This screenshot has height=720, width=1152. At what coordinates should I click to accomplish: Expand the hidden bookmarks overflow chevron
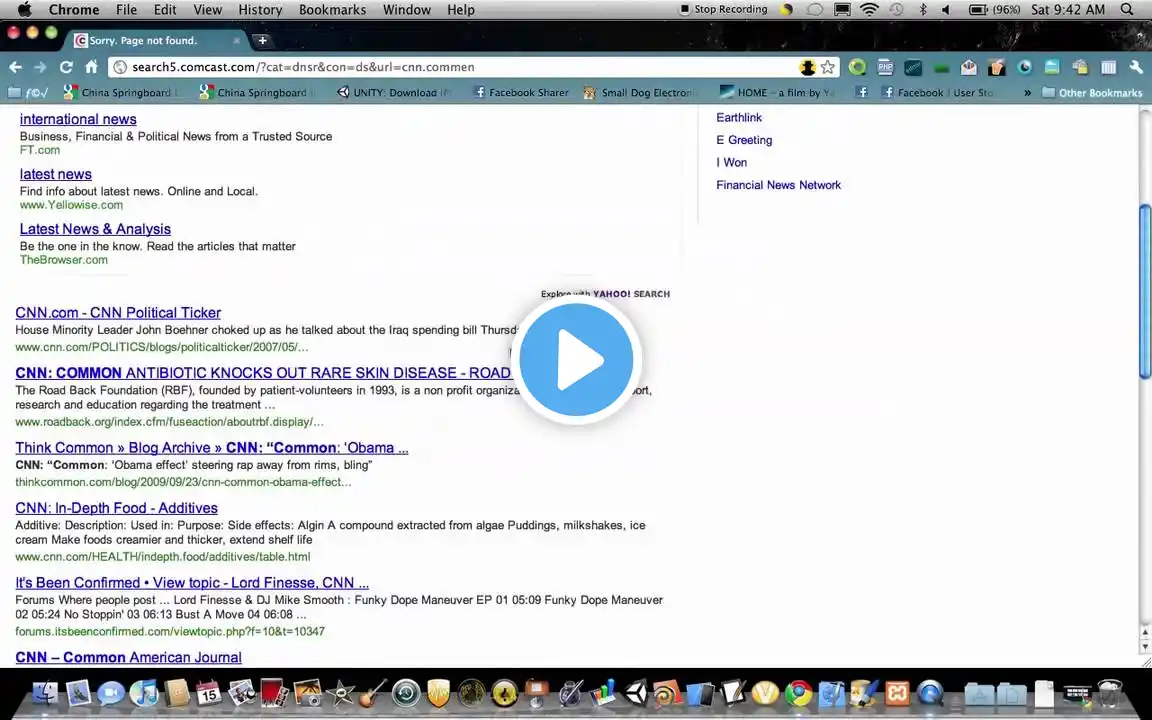click(x=1027, y=93)
